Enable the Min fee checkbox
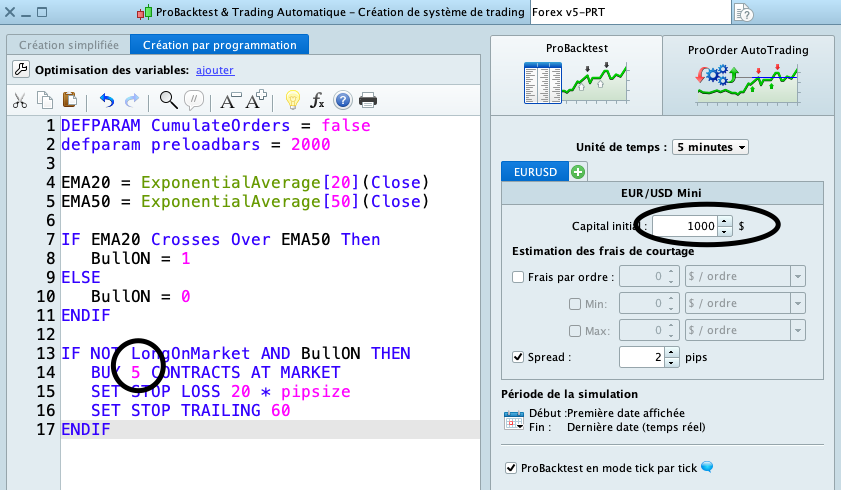The width and height of the screenshot is (841, 490). tap(574, 304)
